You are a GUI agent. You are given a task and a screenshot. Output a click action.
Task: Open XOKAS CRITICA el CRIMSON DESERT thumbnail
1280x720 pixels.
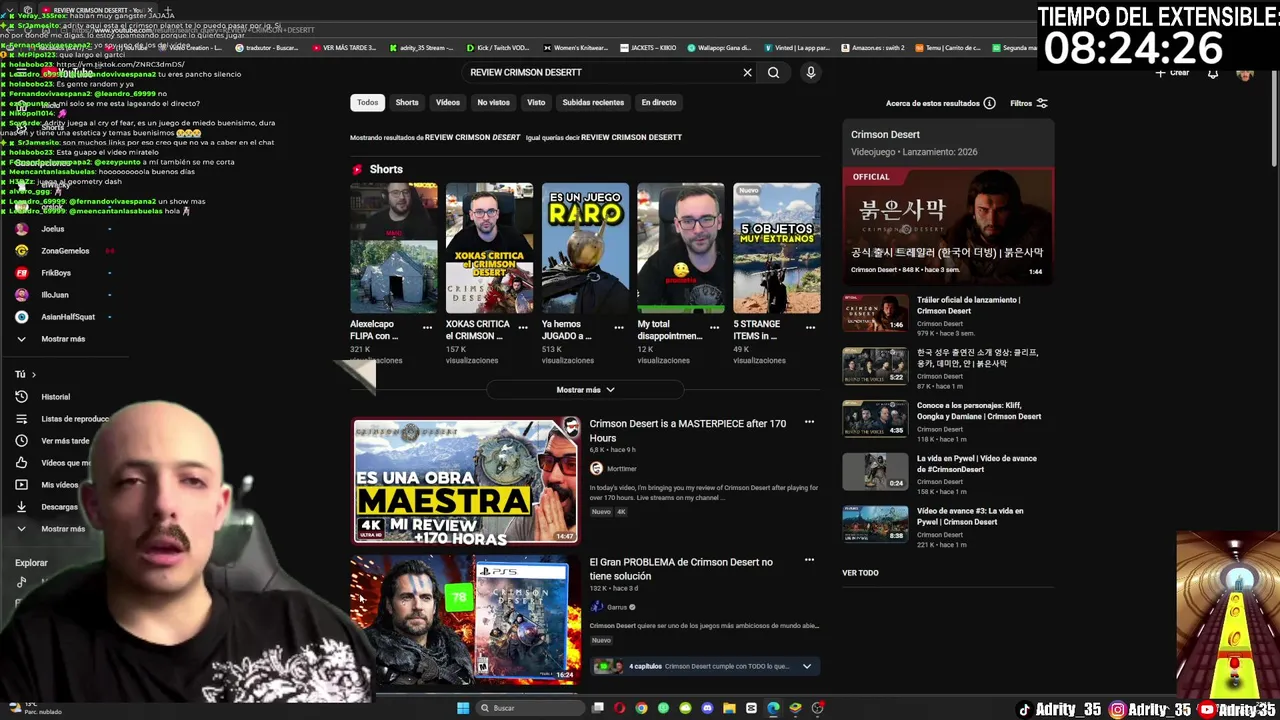(x=489, y=248)
